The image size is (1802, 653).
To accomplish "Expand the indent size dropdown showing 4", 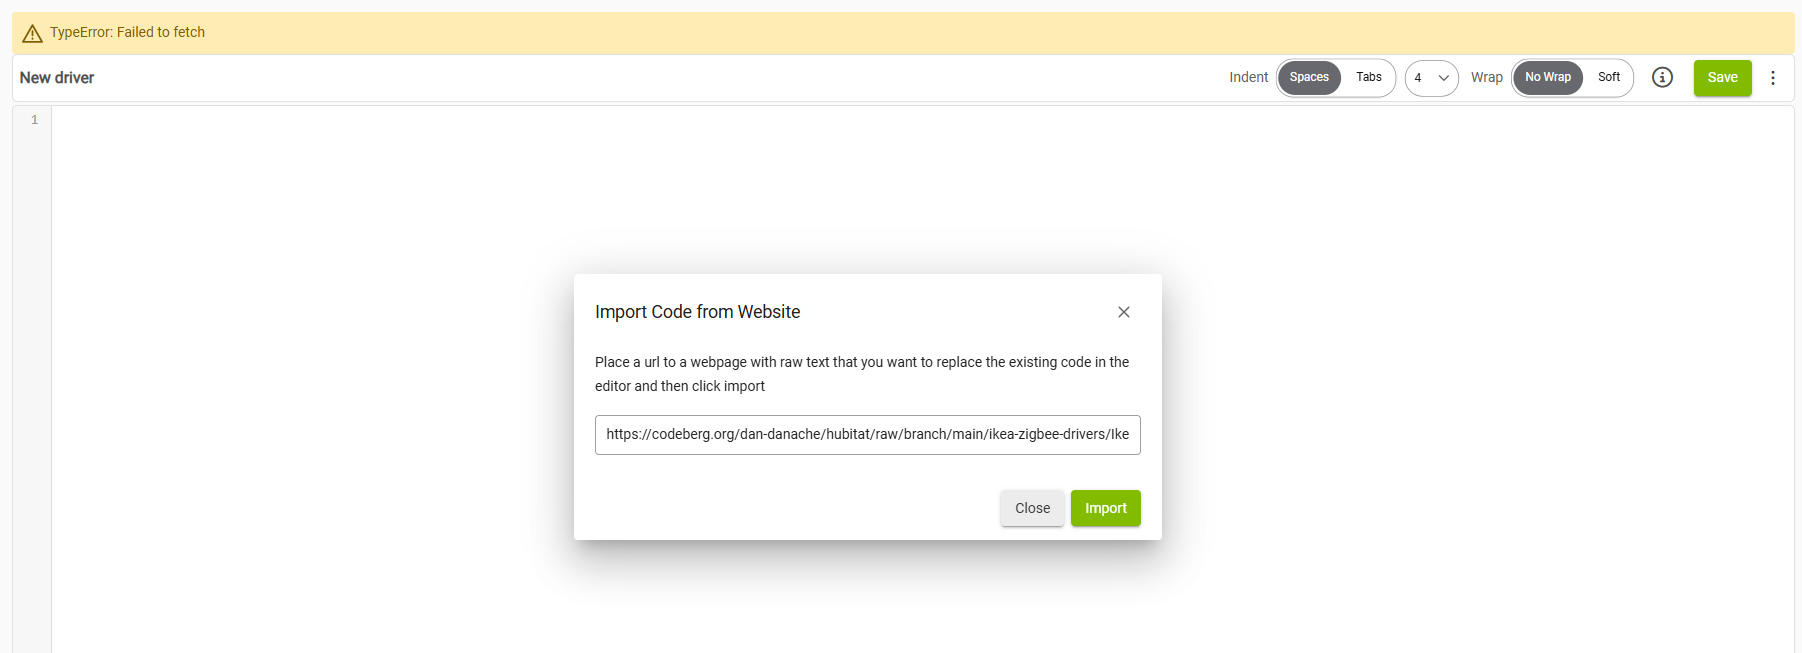I will tap(1431, 78).
